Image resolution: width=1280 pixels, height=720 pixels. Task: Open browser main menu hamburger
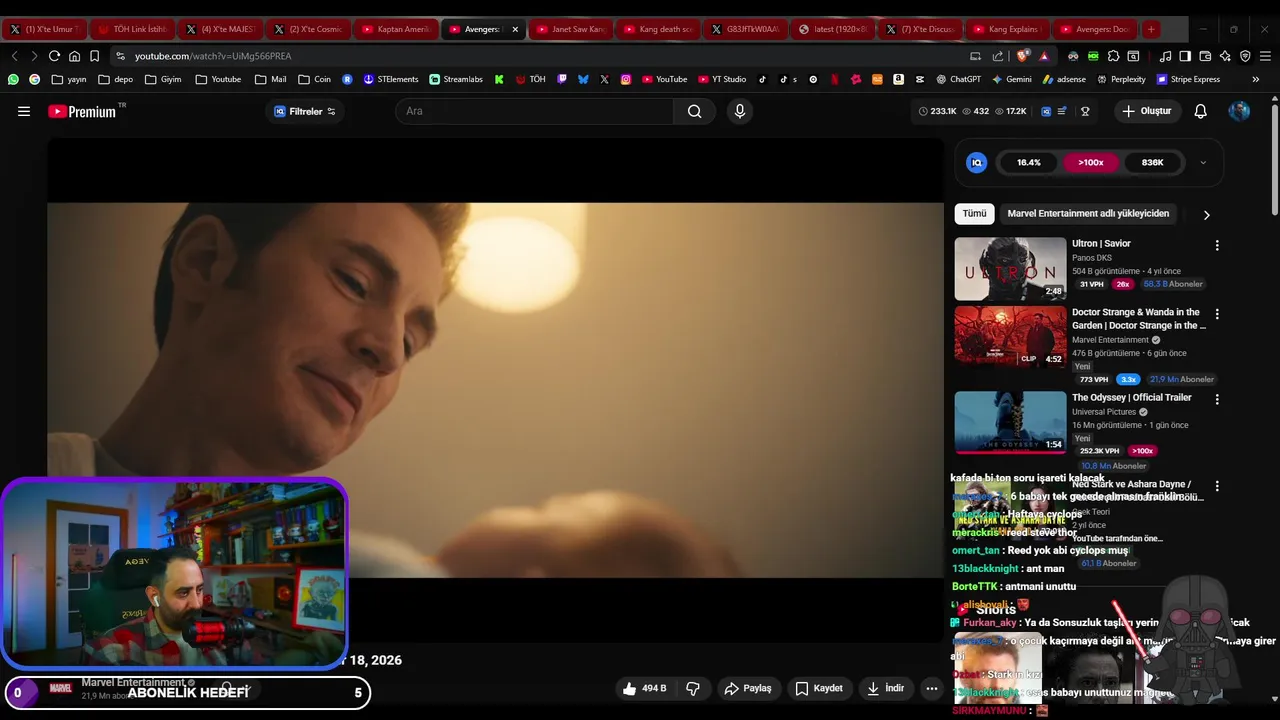(1265, 56)
